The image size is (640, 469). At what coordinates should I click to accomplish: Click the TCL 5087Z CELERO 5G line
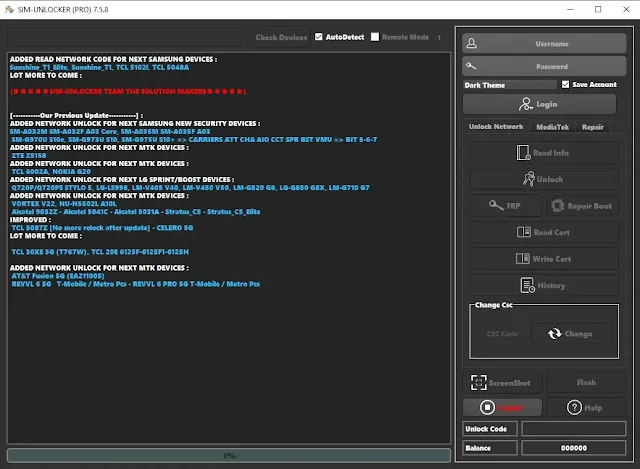(102, 228)
